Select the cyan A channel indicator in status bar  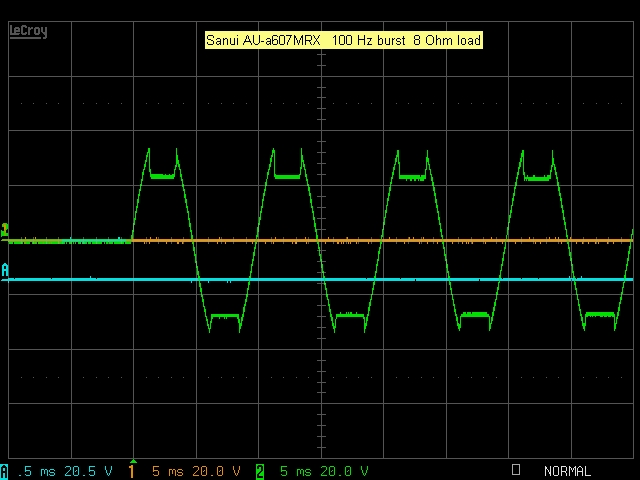tap(4, 471)
